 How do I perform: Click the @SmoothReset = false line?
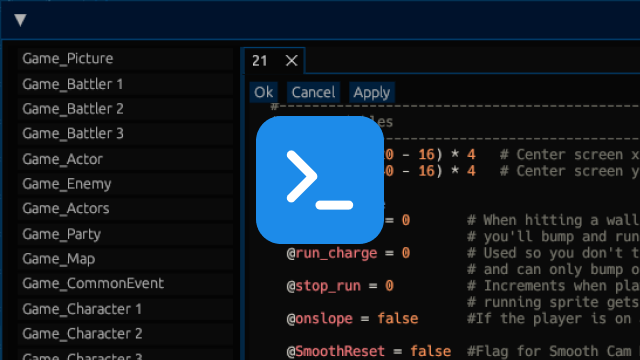click(x=369, y=351)
